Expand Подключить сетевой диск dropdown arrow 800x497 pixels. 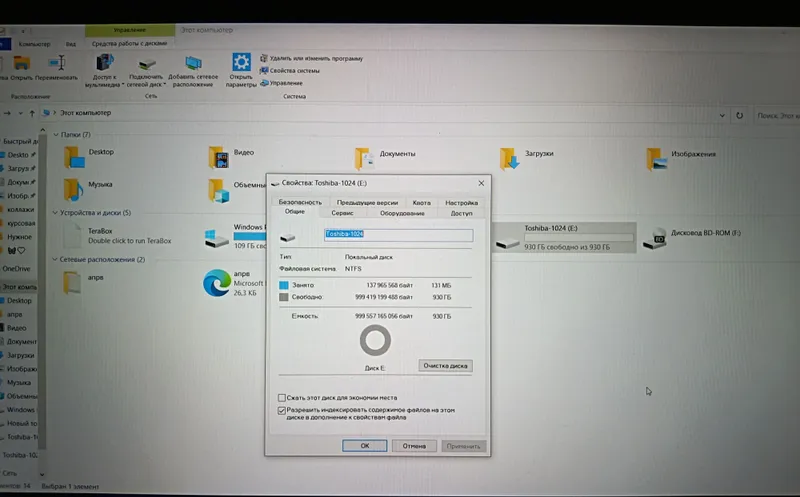pyautogui.click(x=164, y=85)
